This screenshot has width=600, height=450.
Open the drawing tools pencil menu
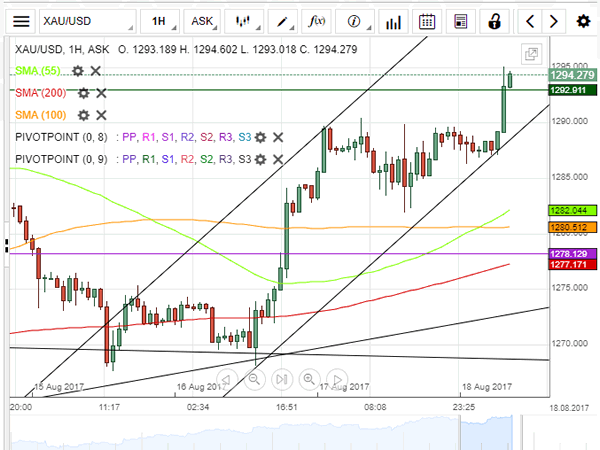(x=285, y=20)
